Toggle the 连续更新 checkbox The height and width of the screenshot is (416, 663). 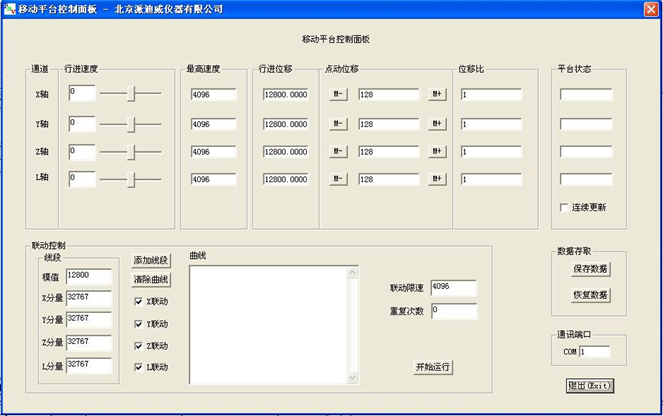tap(564, 207)
